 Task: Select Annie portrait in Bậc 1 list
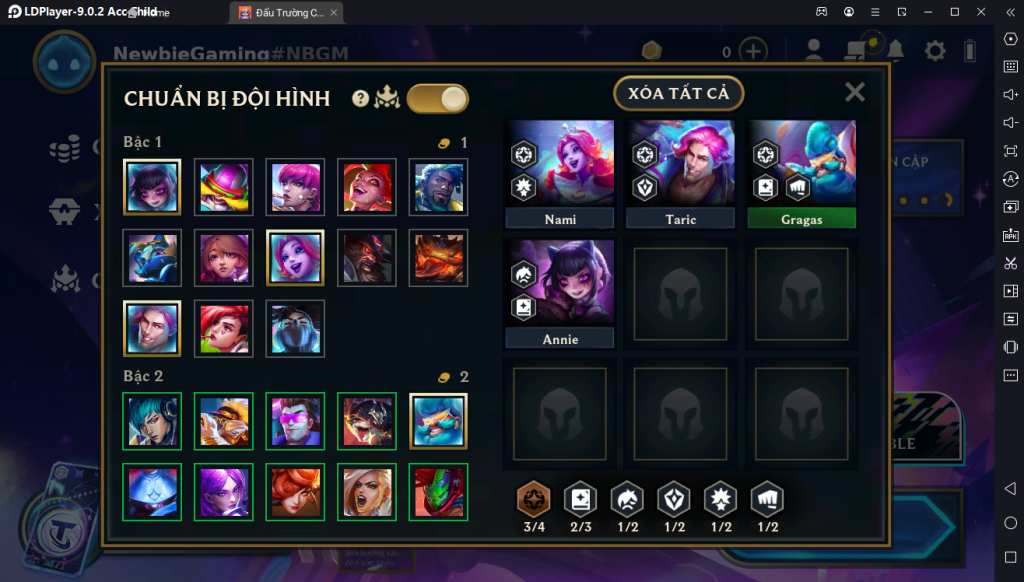click(x=152, y=187)
